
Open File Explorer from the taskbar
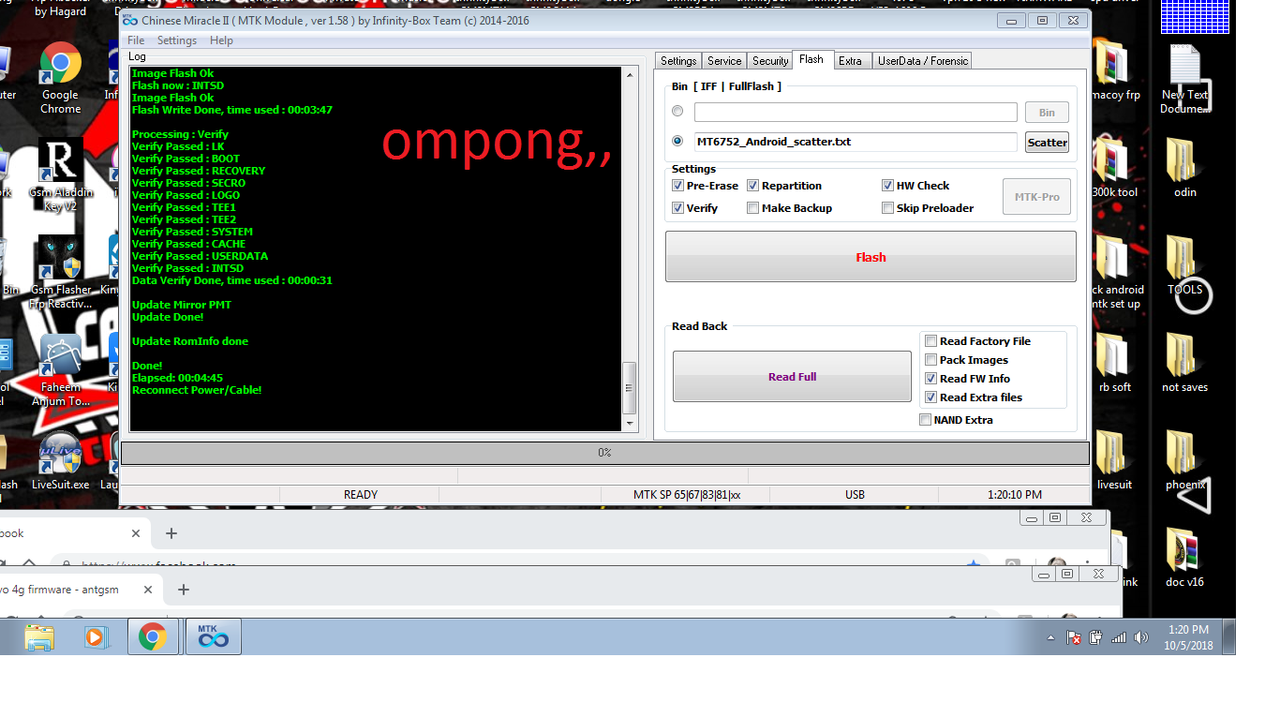pyautogui.click(x=39, y=637)
